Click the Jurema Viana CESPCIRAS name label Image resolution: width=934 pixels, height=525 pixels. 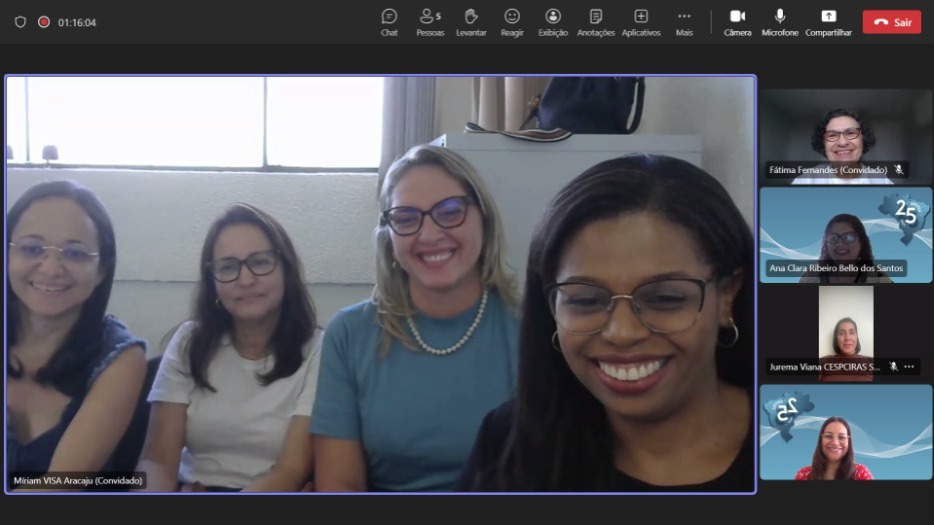pos(824,367)
